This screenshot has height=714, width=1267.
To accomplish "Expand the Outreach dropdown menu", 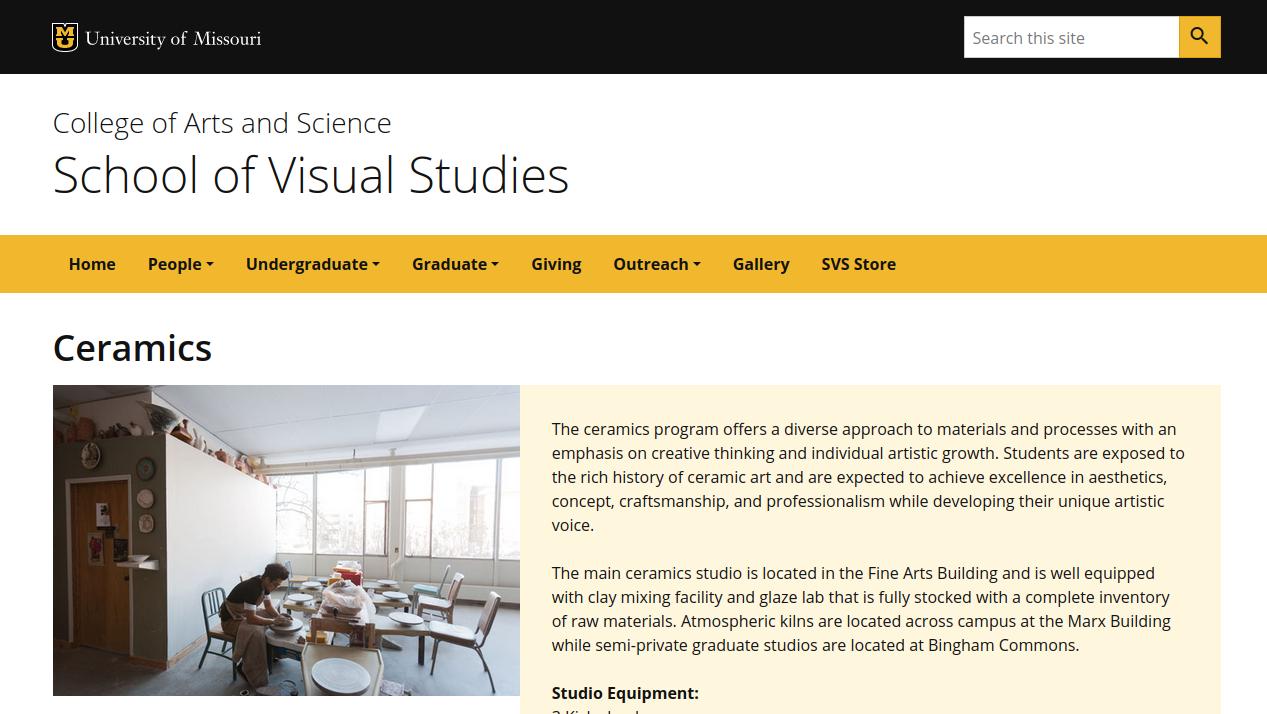I will pyautogui.click(x=656, y=264).
